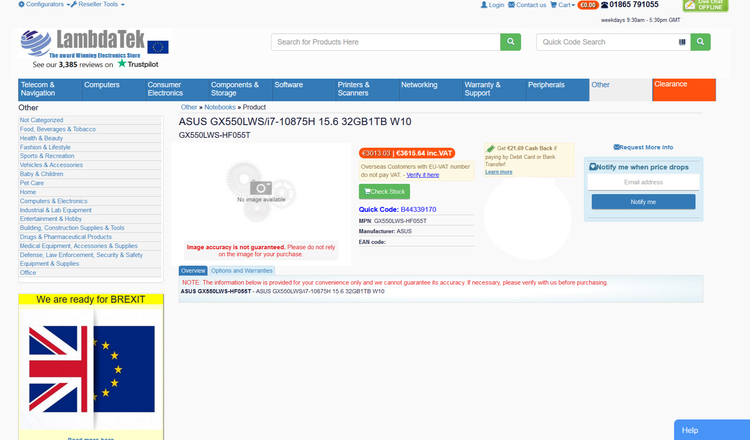The image size is (750, 440).
Task: Click the orange €0.00 cart total badge
Action: (588, 5)
